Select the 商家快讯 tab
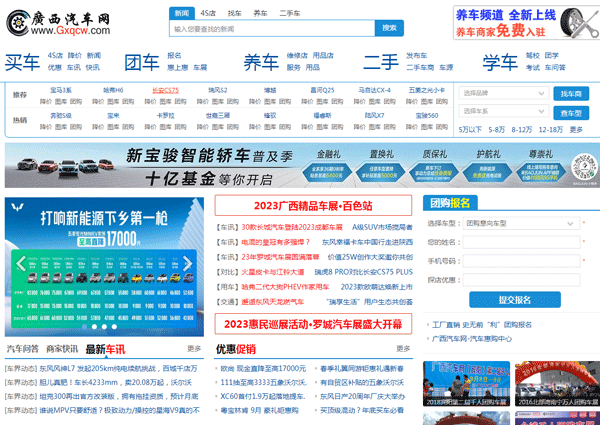 (62, 349)
